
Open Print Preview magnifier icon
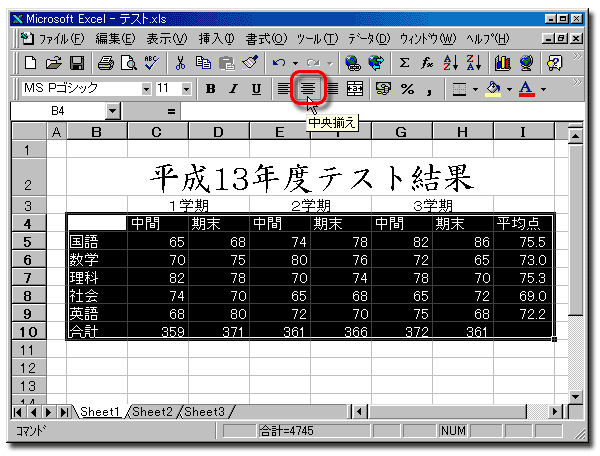coord(129,63)
